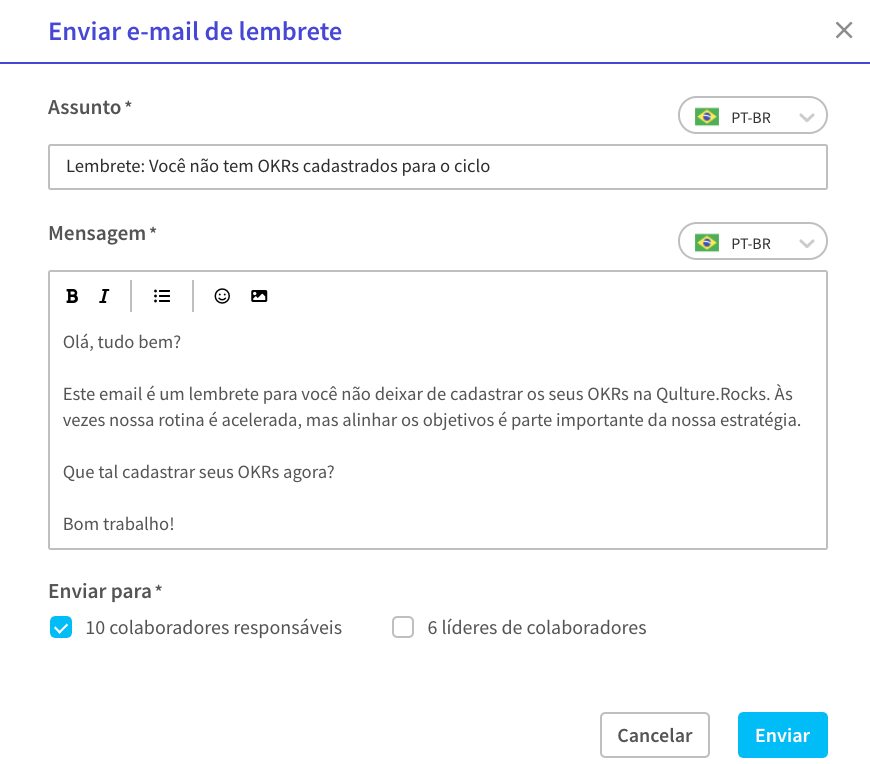The width and height of the screenshot is (870, 764).
Task: Place the cursor on 'Que tal cadastrar seus OKRs agora?'
Action: (199, 472)
